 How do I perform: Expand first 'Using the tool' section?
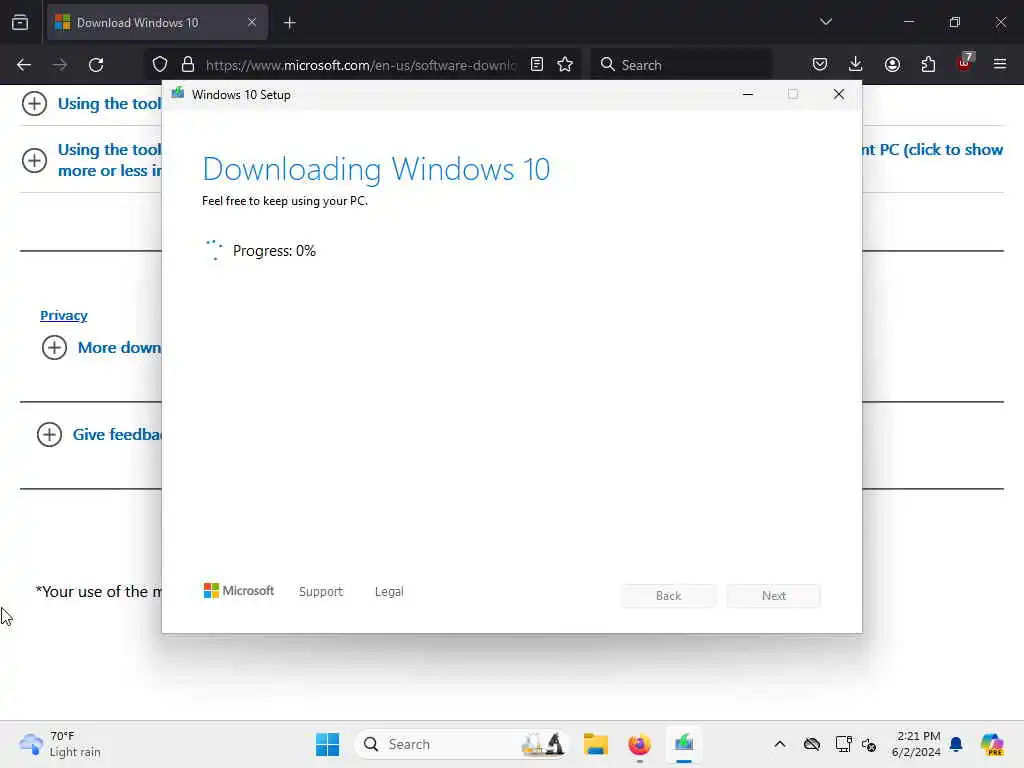coord(34,104)
